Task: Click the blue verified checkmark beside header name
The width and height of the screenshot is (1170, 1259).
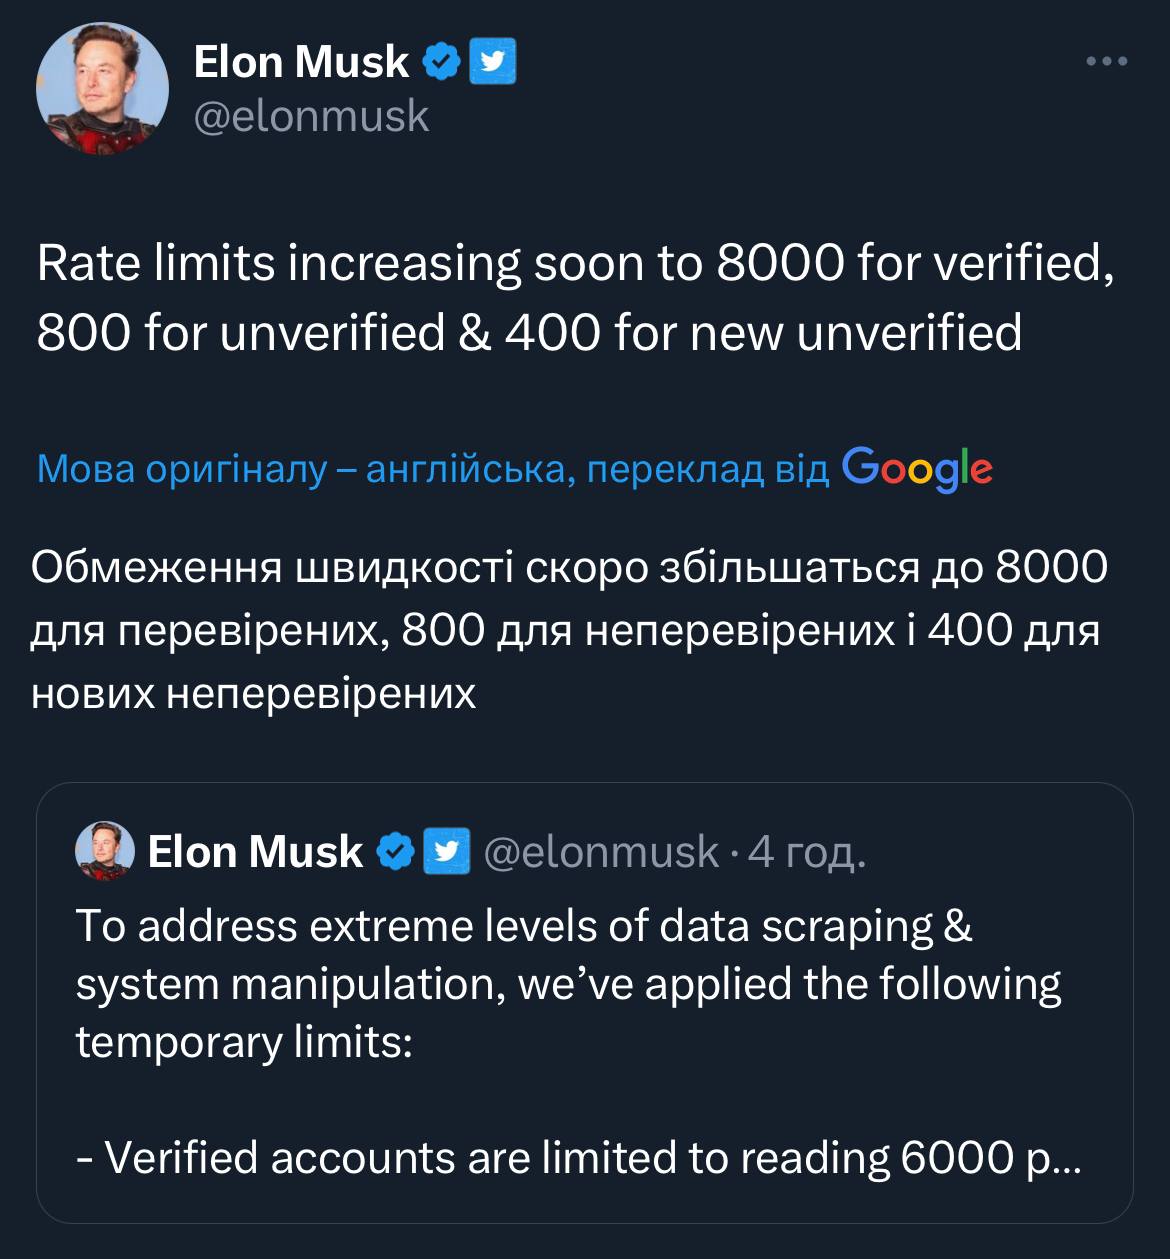Action: click(x=441, y=62)
